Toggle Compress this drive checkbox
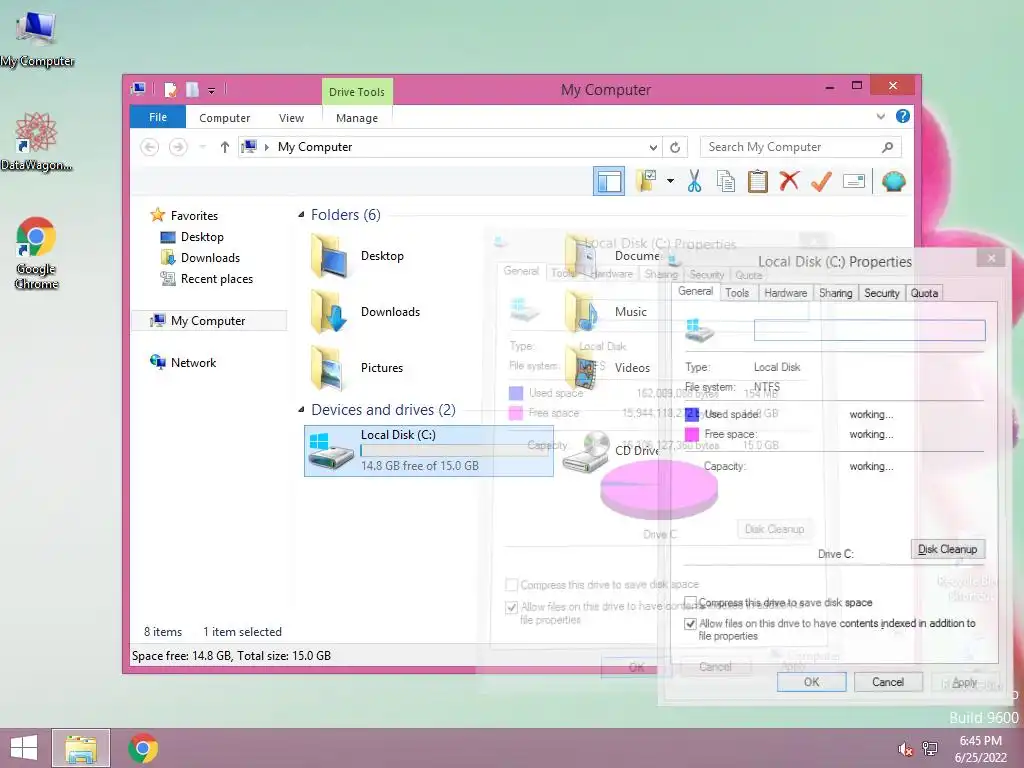The image size is (1024, 768). pos(690,602)
